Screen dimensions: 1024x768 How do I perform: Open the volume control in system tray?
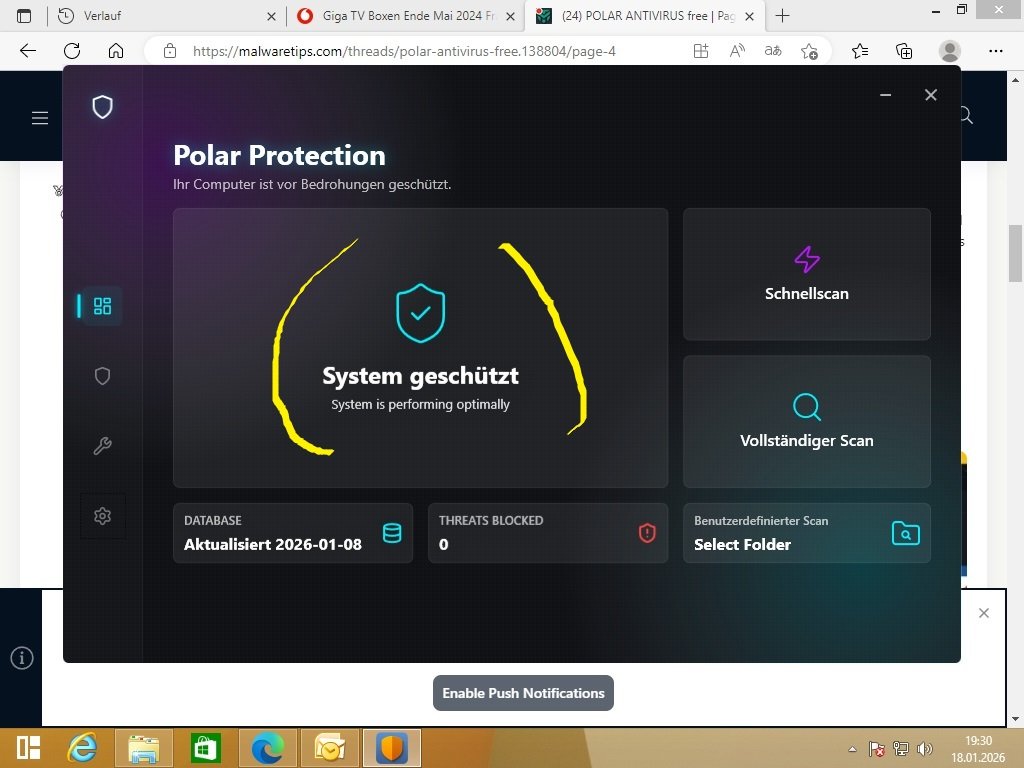(925, 749)
